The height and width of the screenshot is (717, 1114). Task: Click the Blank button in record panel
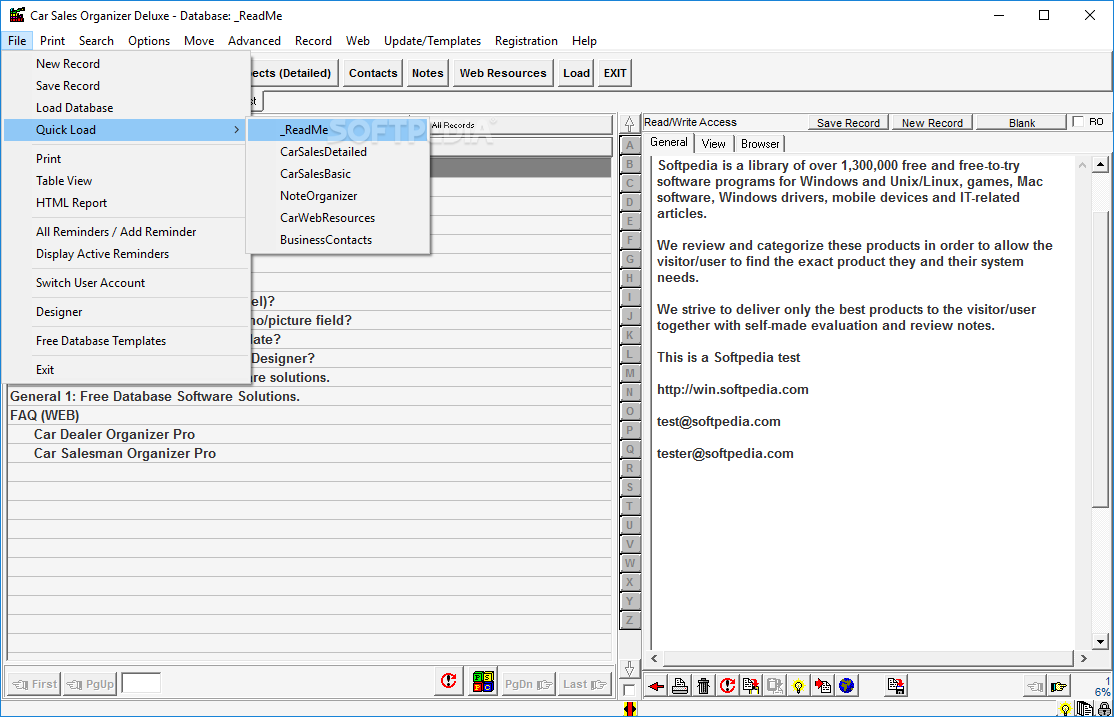pyautogui.click(x=1022, y=122)
